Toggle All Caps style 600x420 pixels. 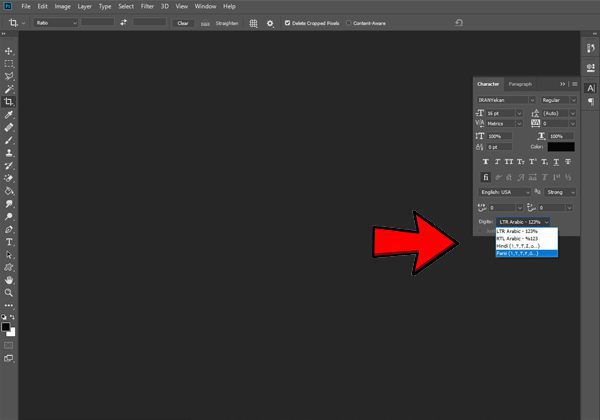(x=509, y=162)
